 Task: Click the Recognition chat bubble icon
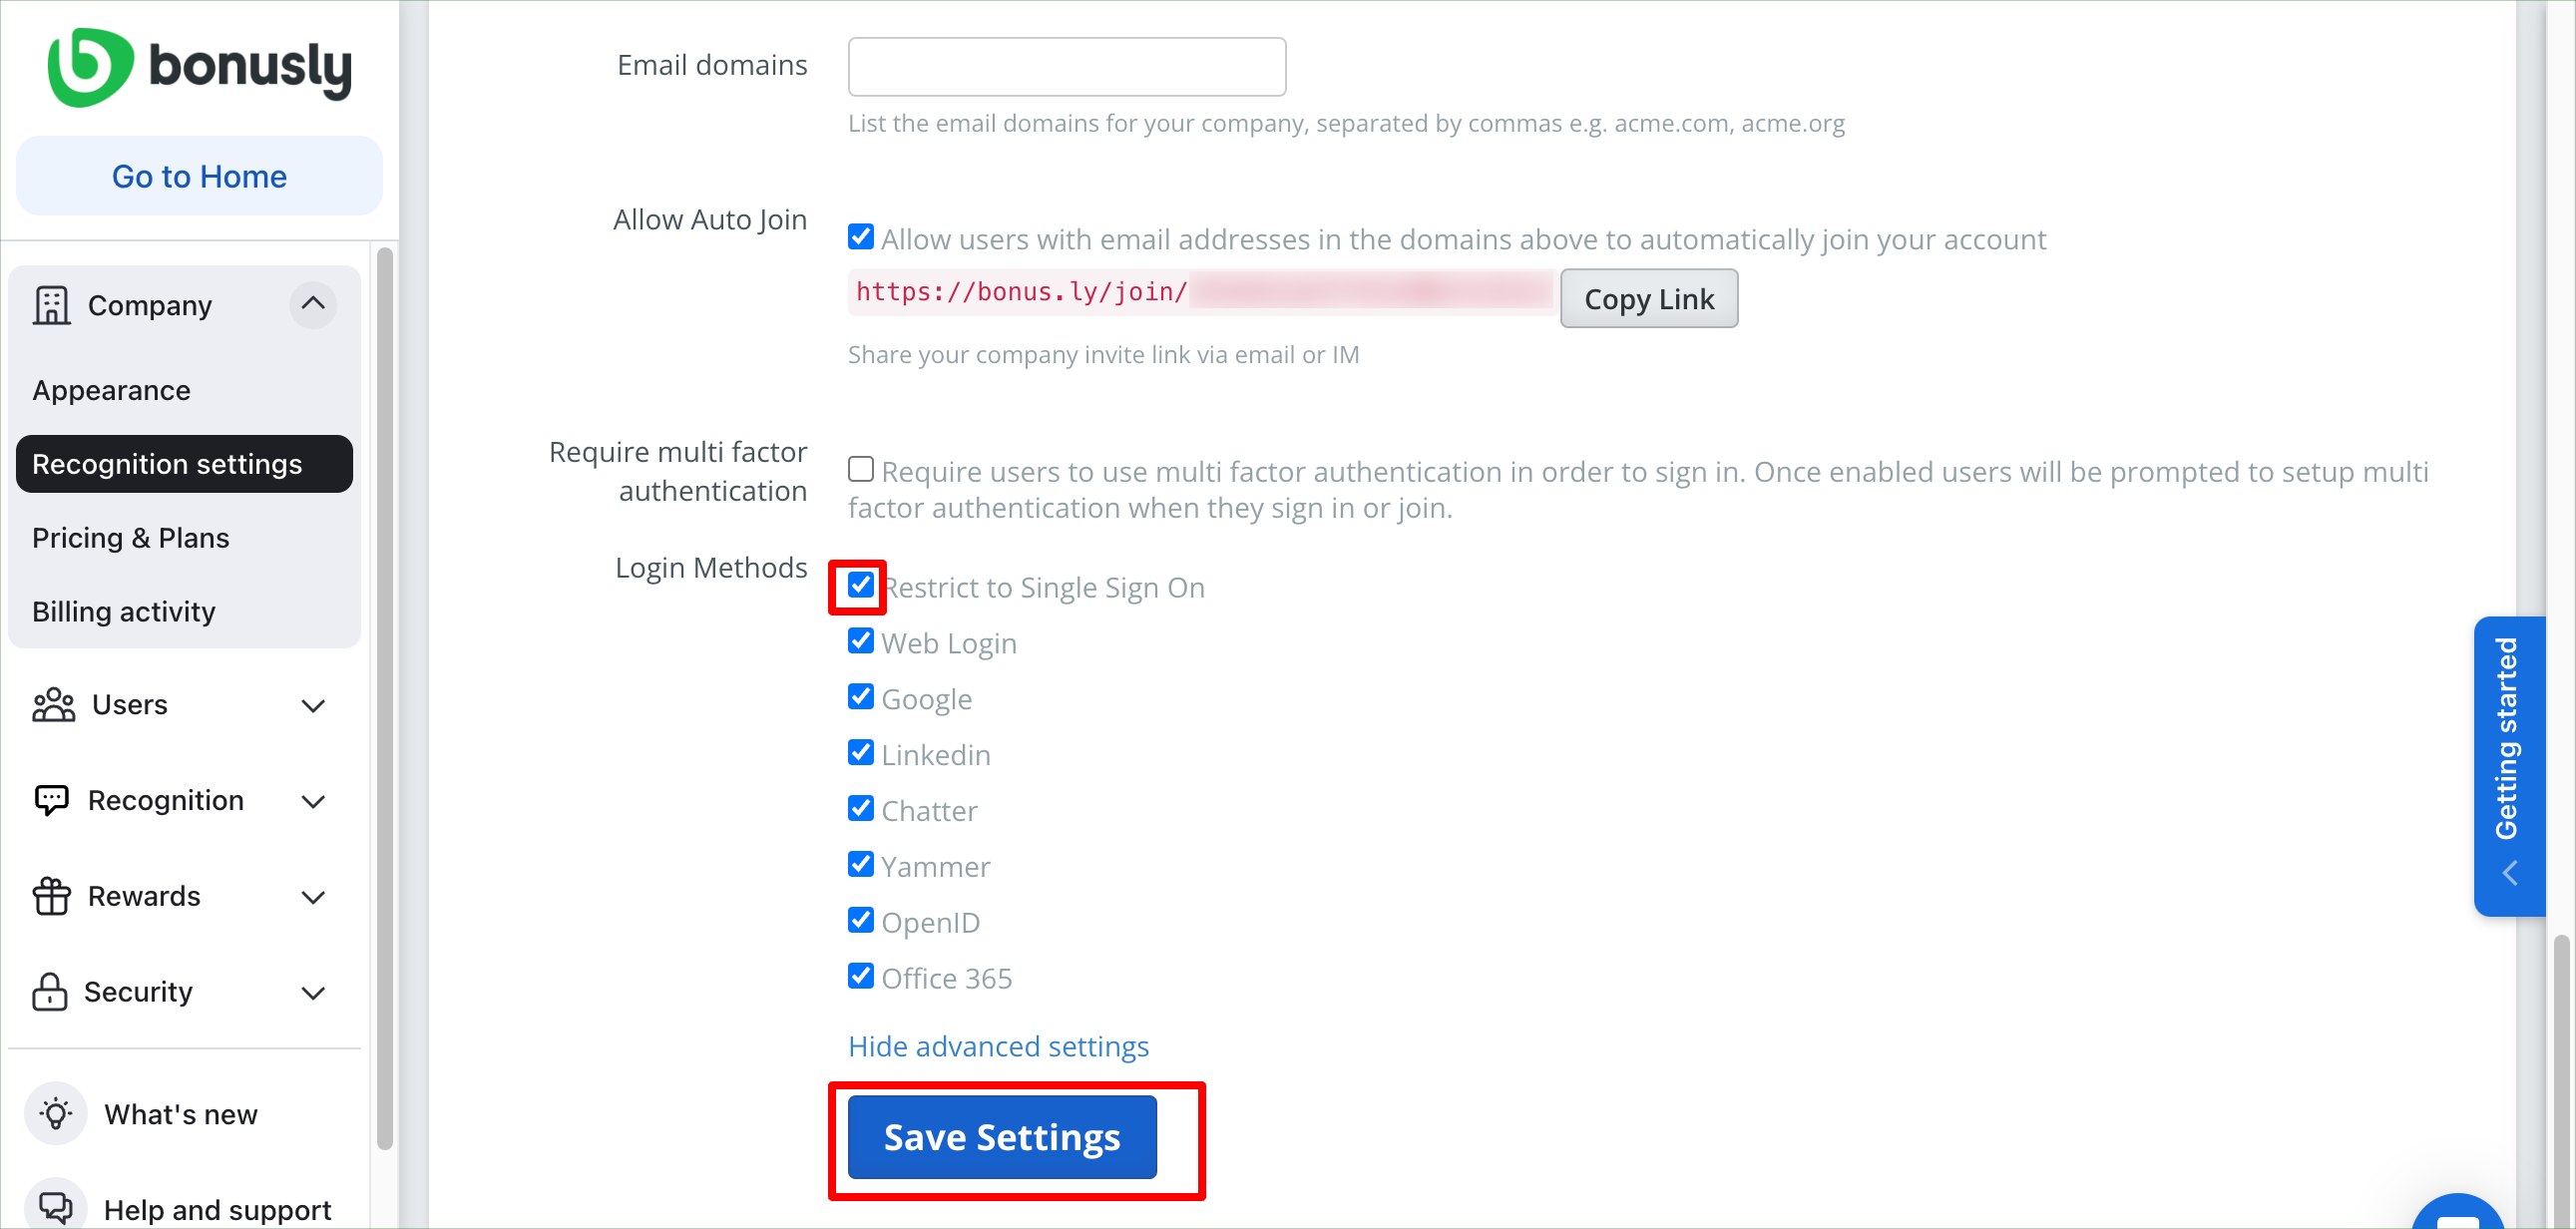pos(51,800)
